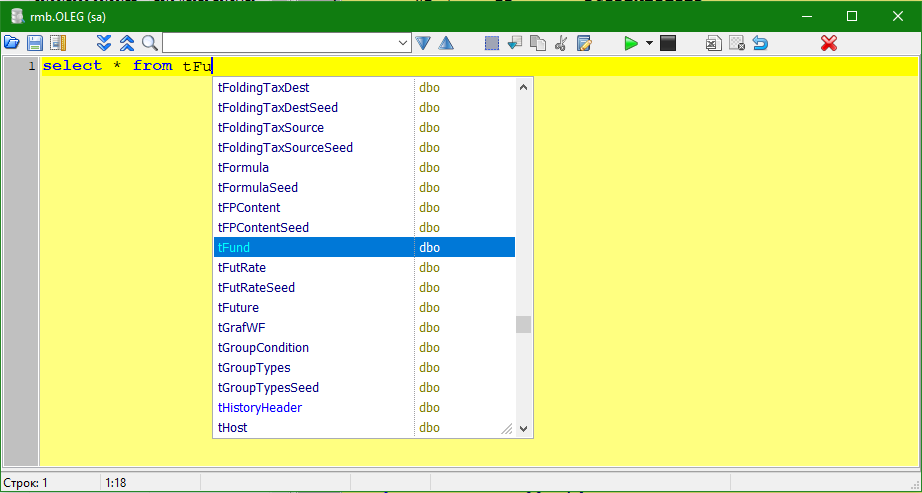The width and height of the screenshot is (922, 493).
Task: Click the blue undo arrow icon
Action: click(761, 43)
